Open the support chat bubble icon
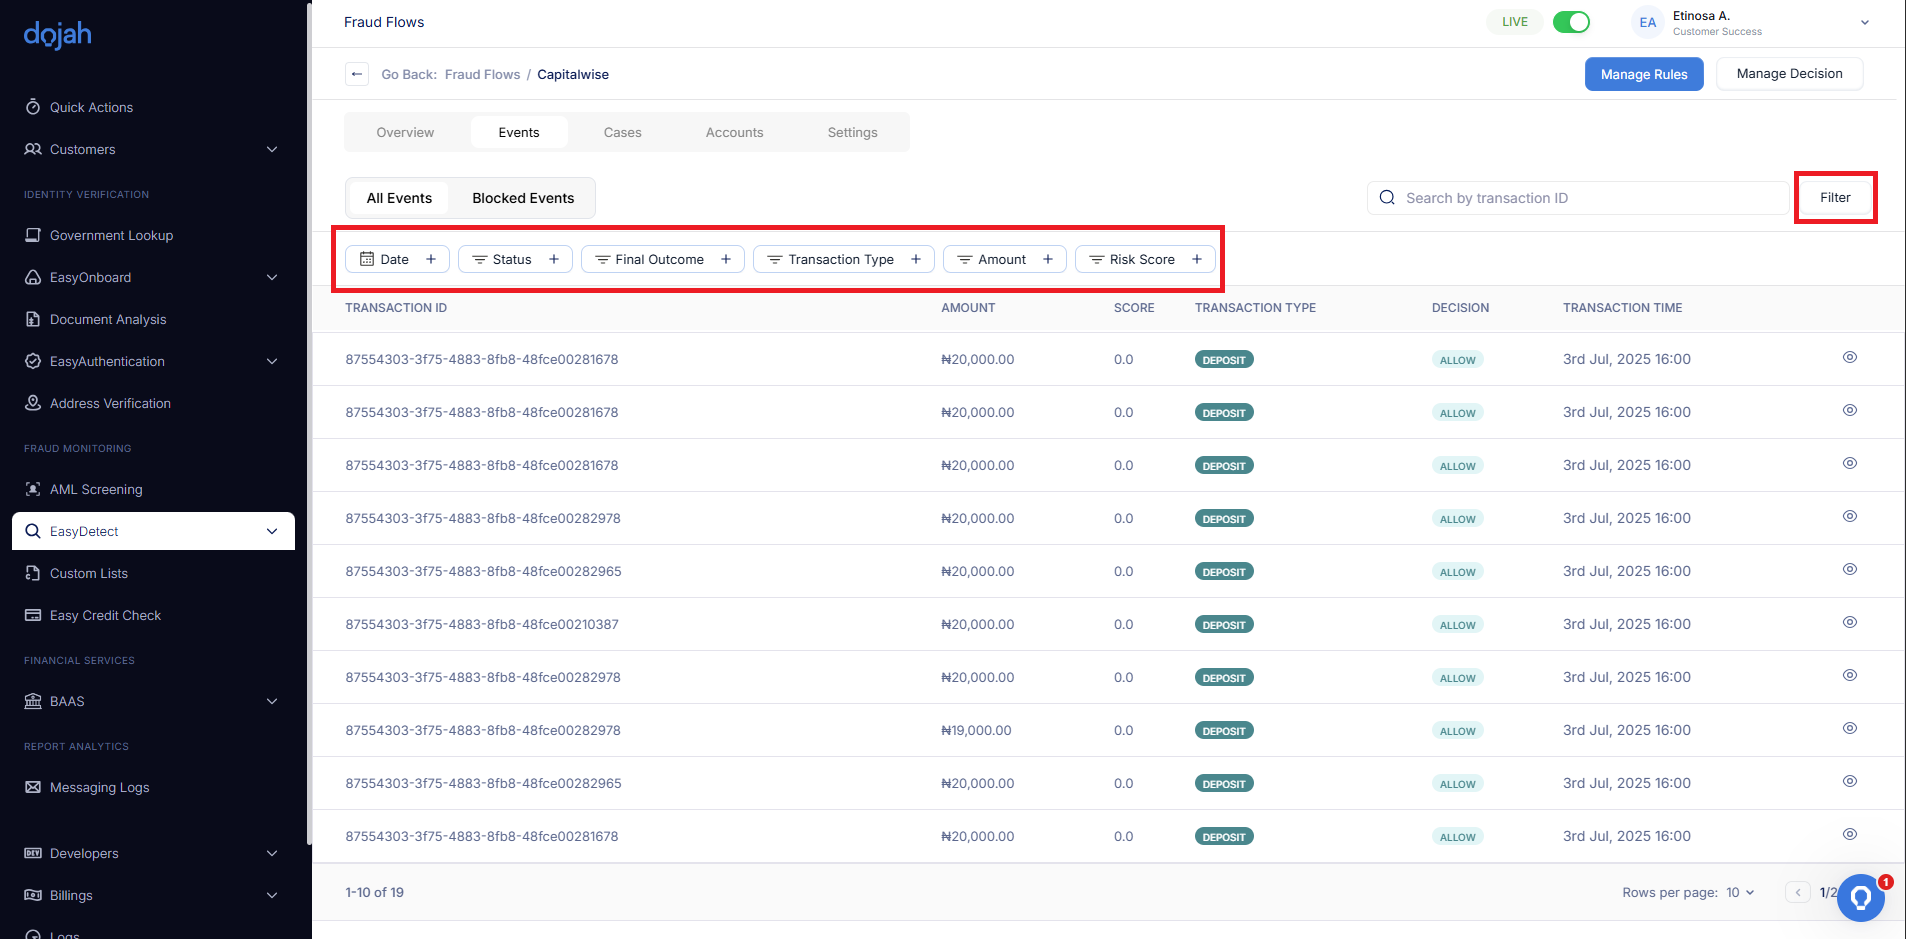The image size is (1906, 939). 1860,897
